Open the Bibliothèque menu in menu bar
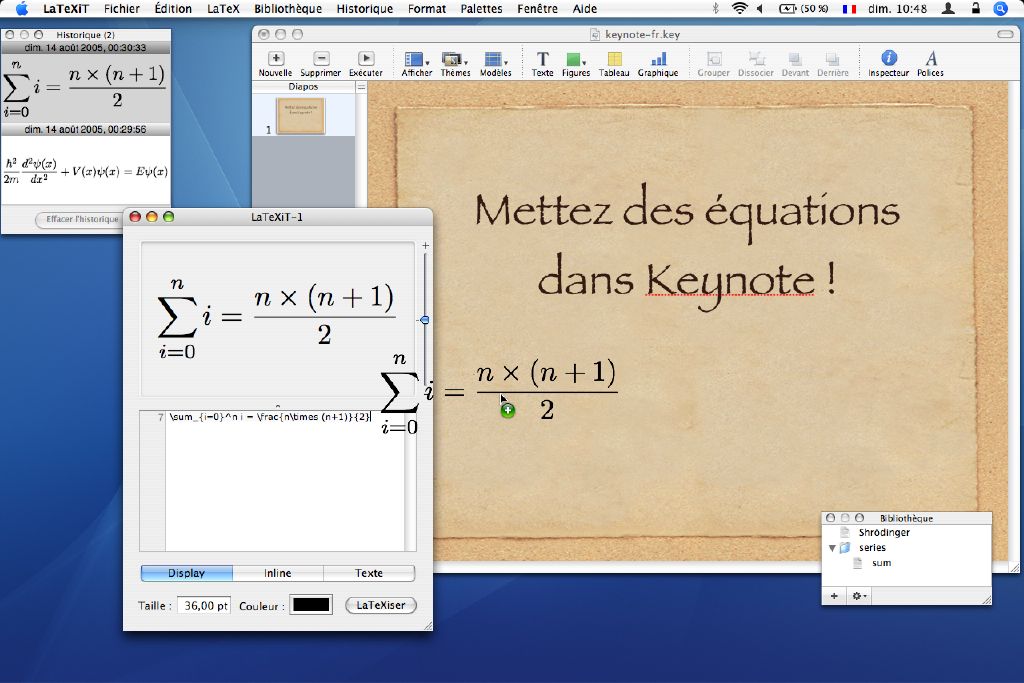The height and width of the screenshot is (683, 1024). click(288, 8)
